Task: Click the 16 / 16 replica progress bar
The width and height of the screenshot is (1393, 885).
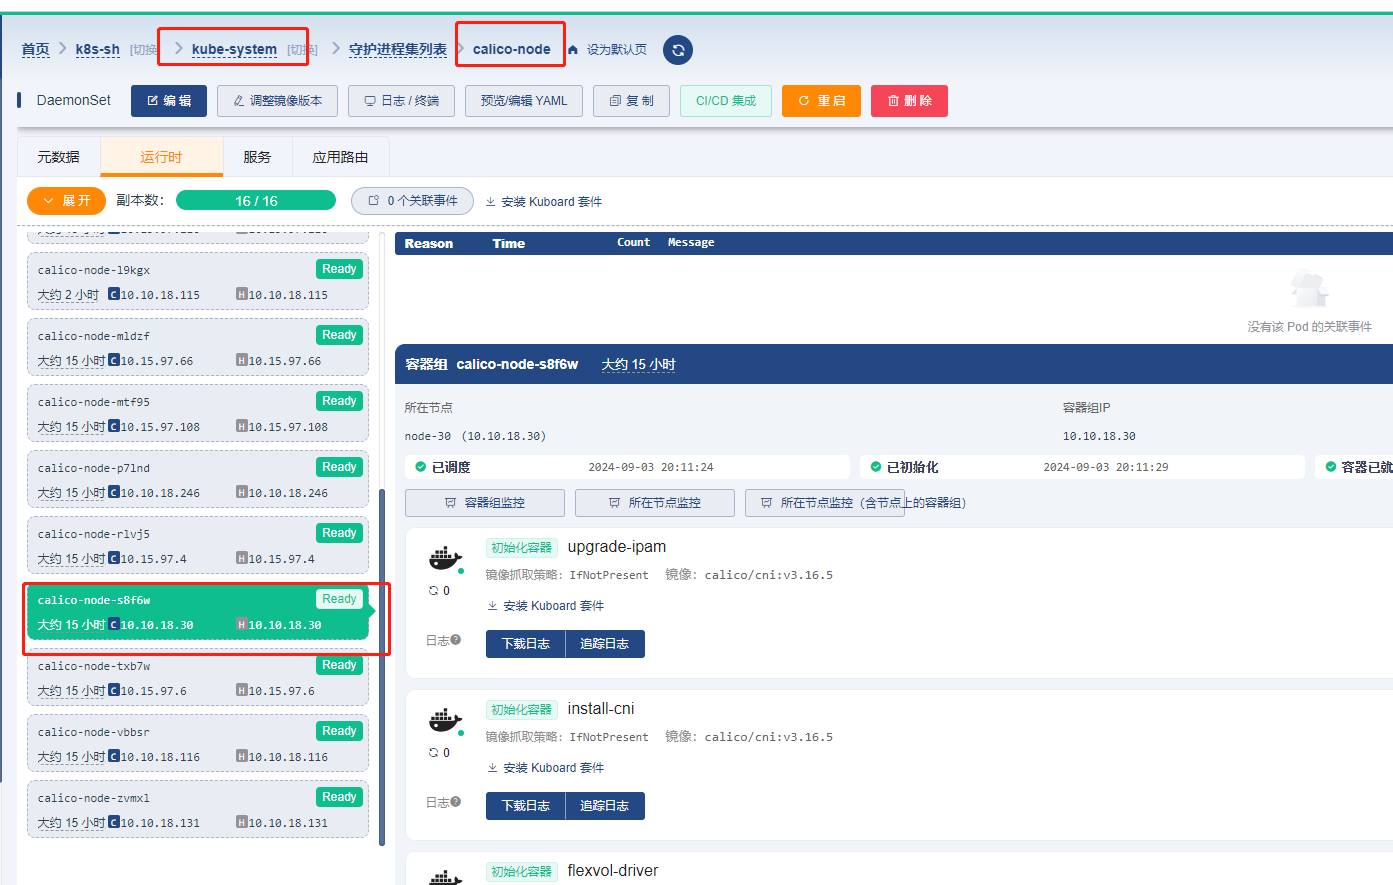Action: [x=256, y=201]
